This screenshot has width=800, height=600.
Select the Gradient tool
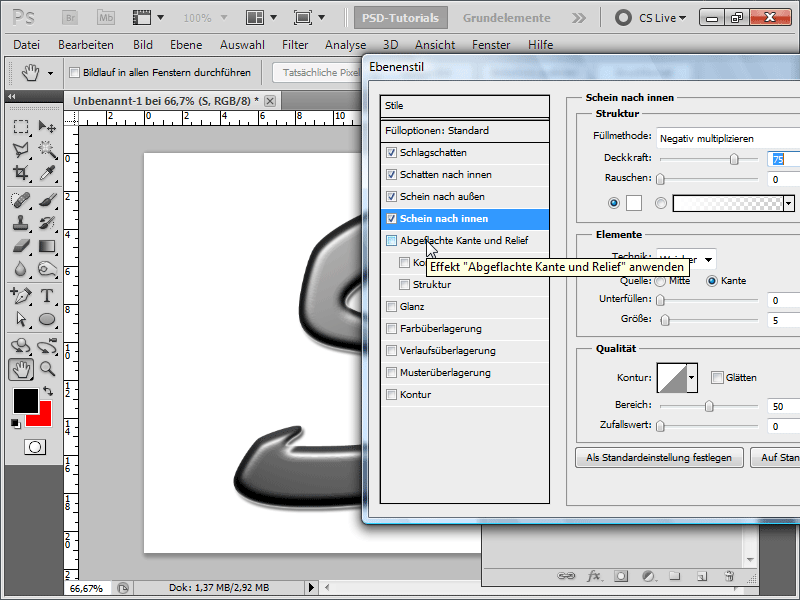coord(47,246)
